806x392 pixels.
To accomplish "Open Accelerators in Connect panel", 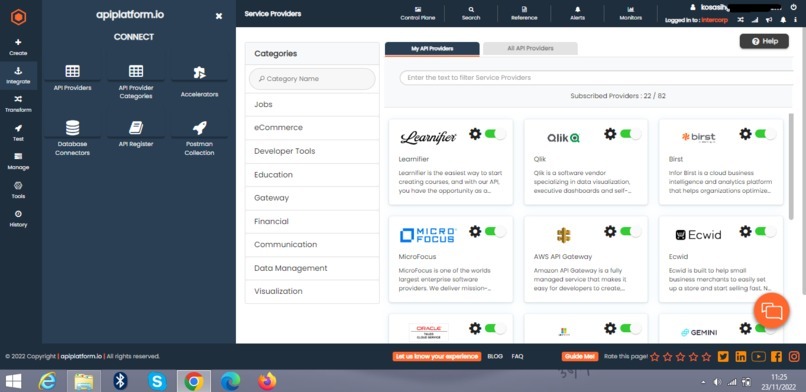I will click(199, 81).
